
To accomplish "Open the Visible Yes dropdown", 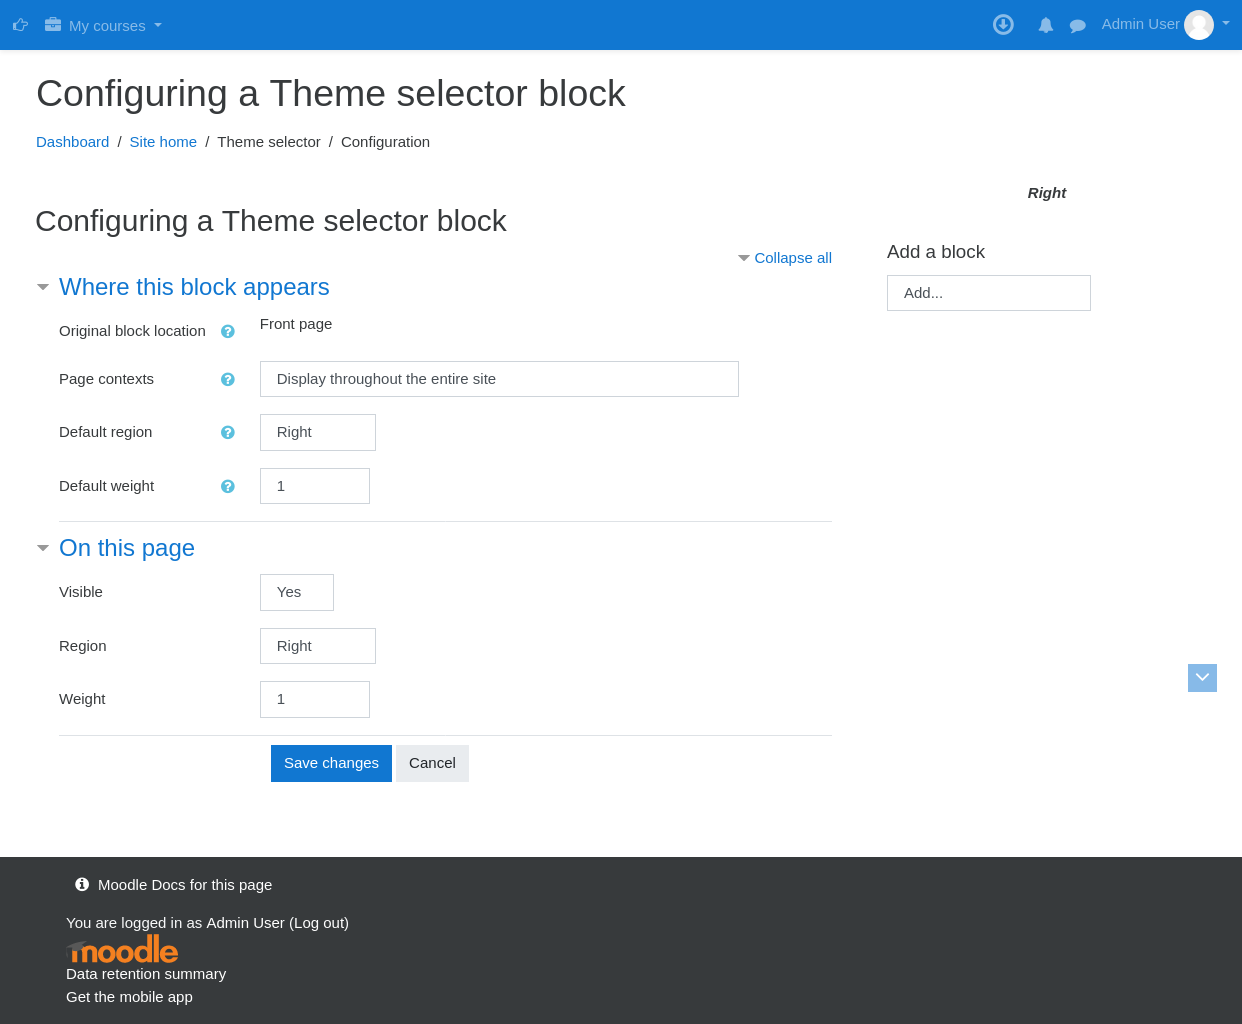I will (297, 592).
